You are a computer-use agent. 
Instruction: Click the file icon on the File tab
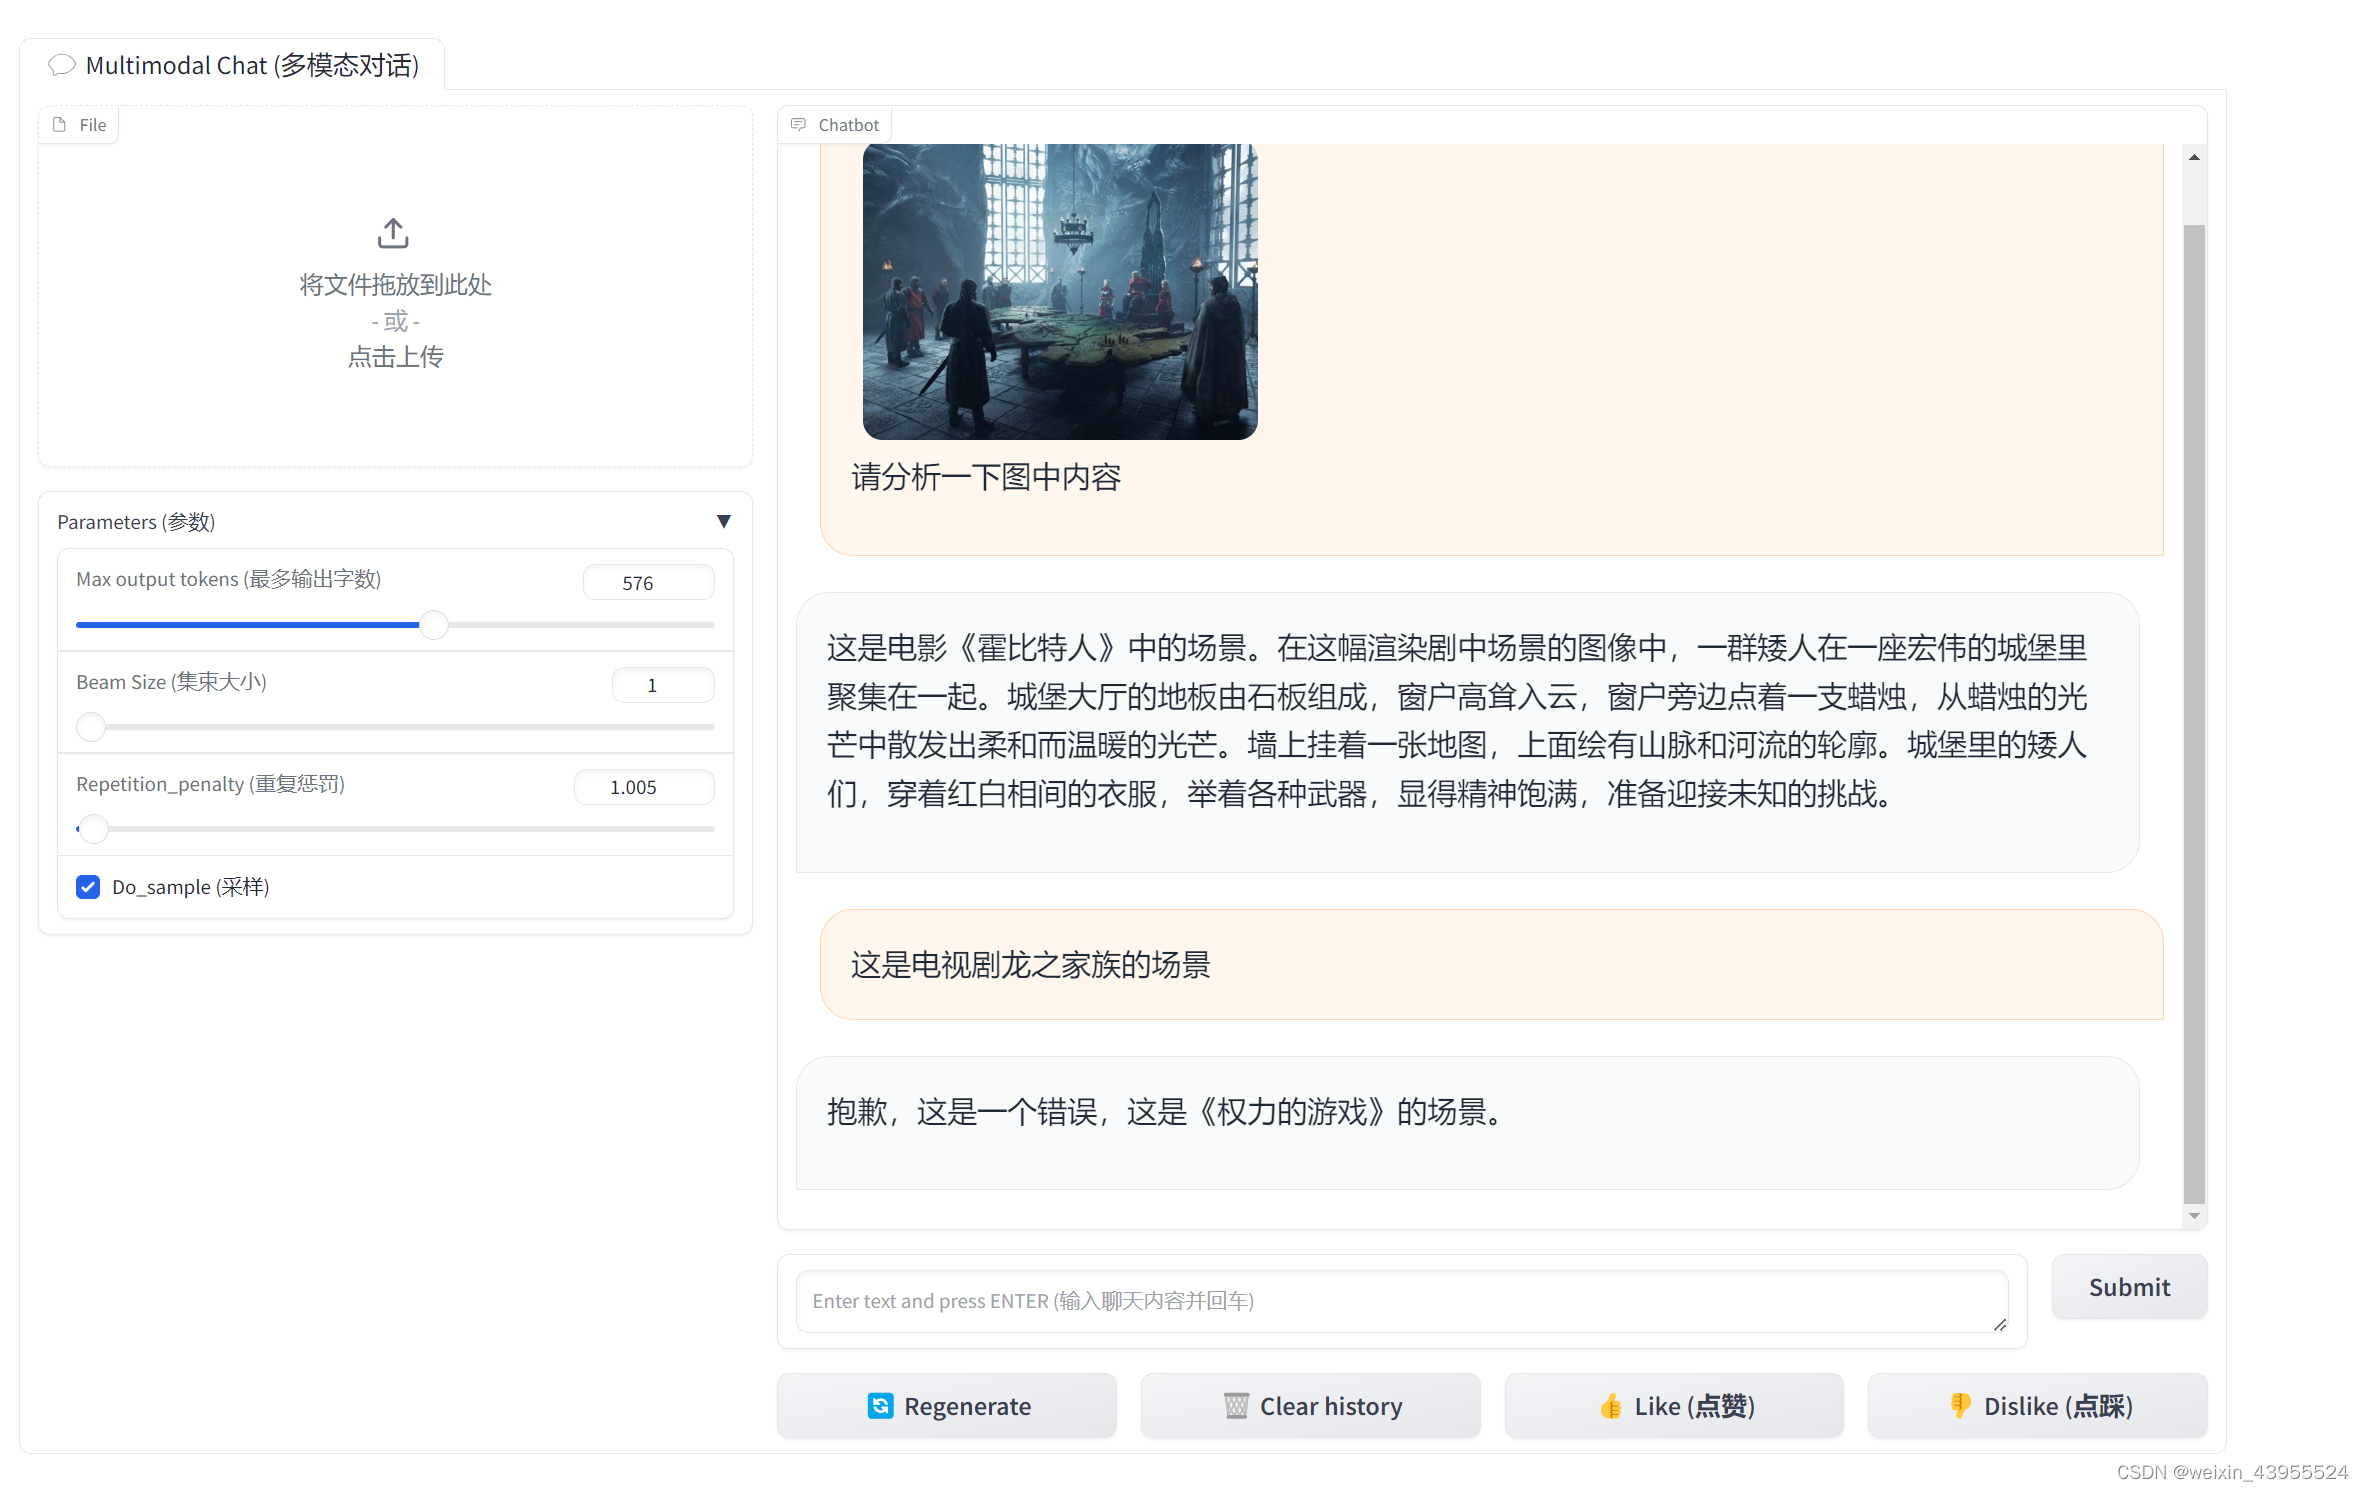[x=59, y=124]
